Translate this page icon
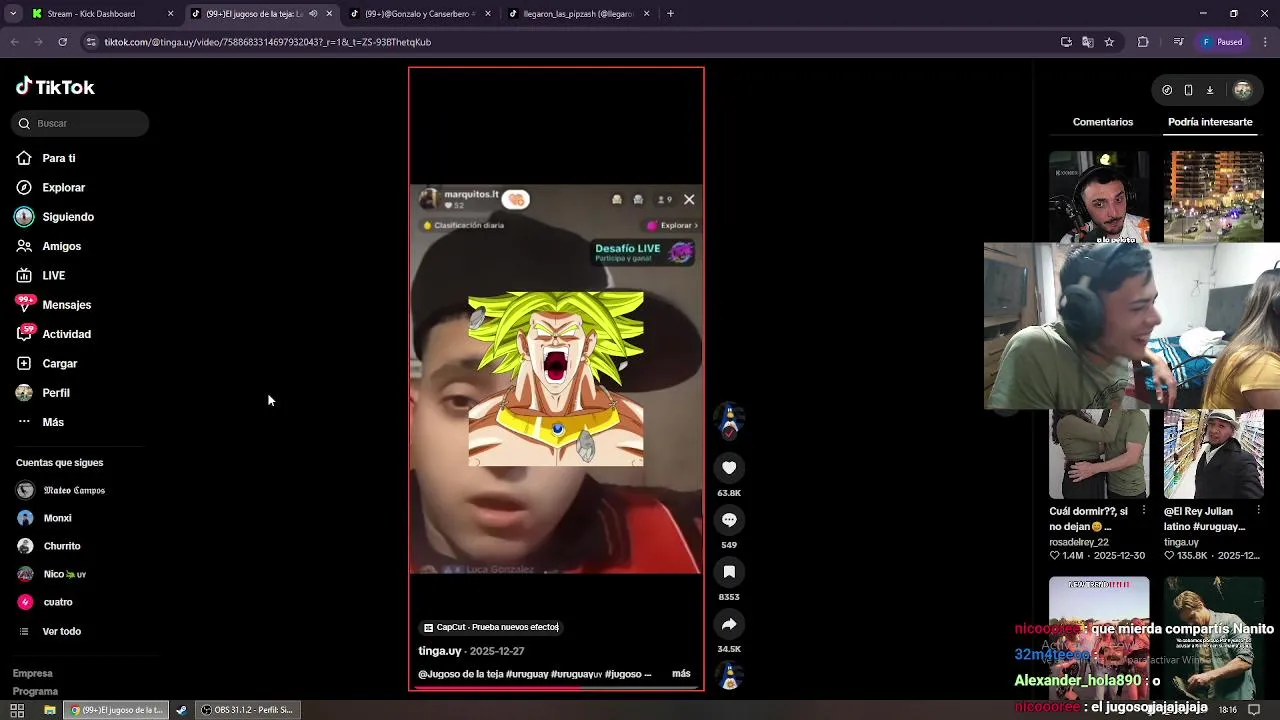 coord(1087,42)
